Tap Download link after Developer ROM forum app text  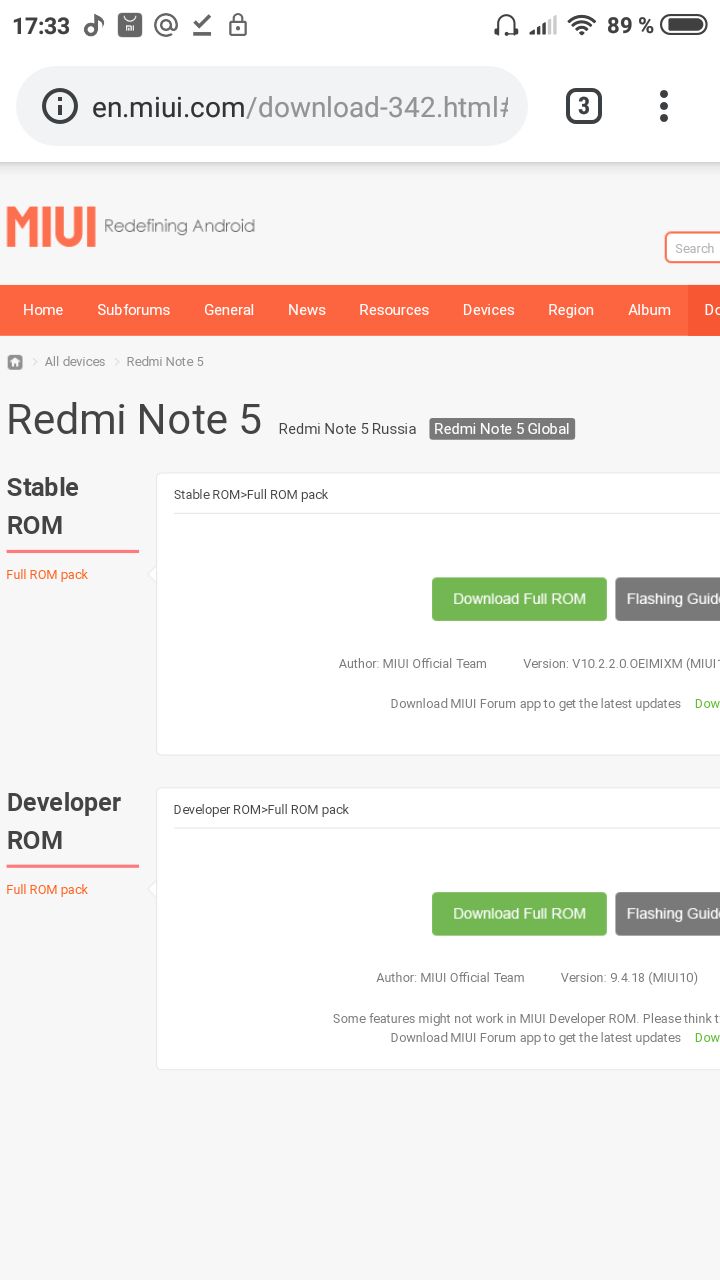click(x=707, y=1038)
